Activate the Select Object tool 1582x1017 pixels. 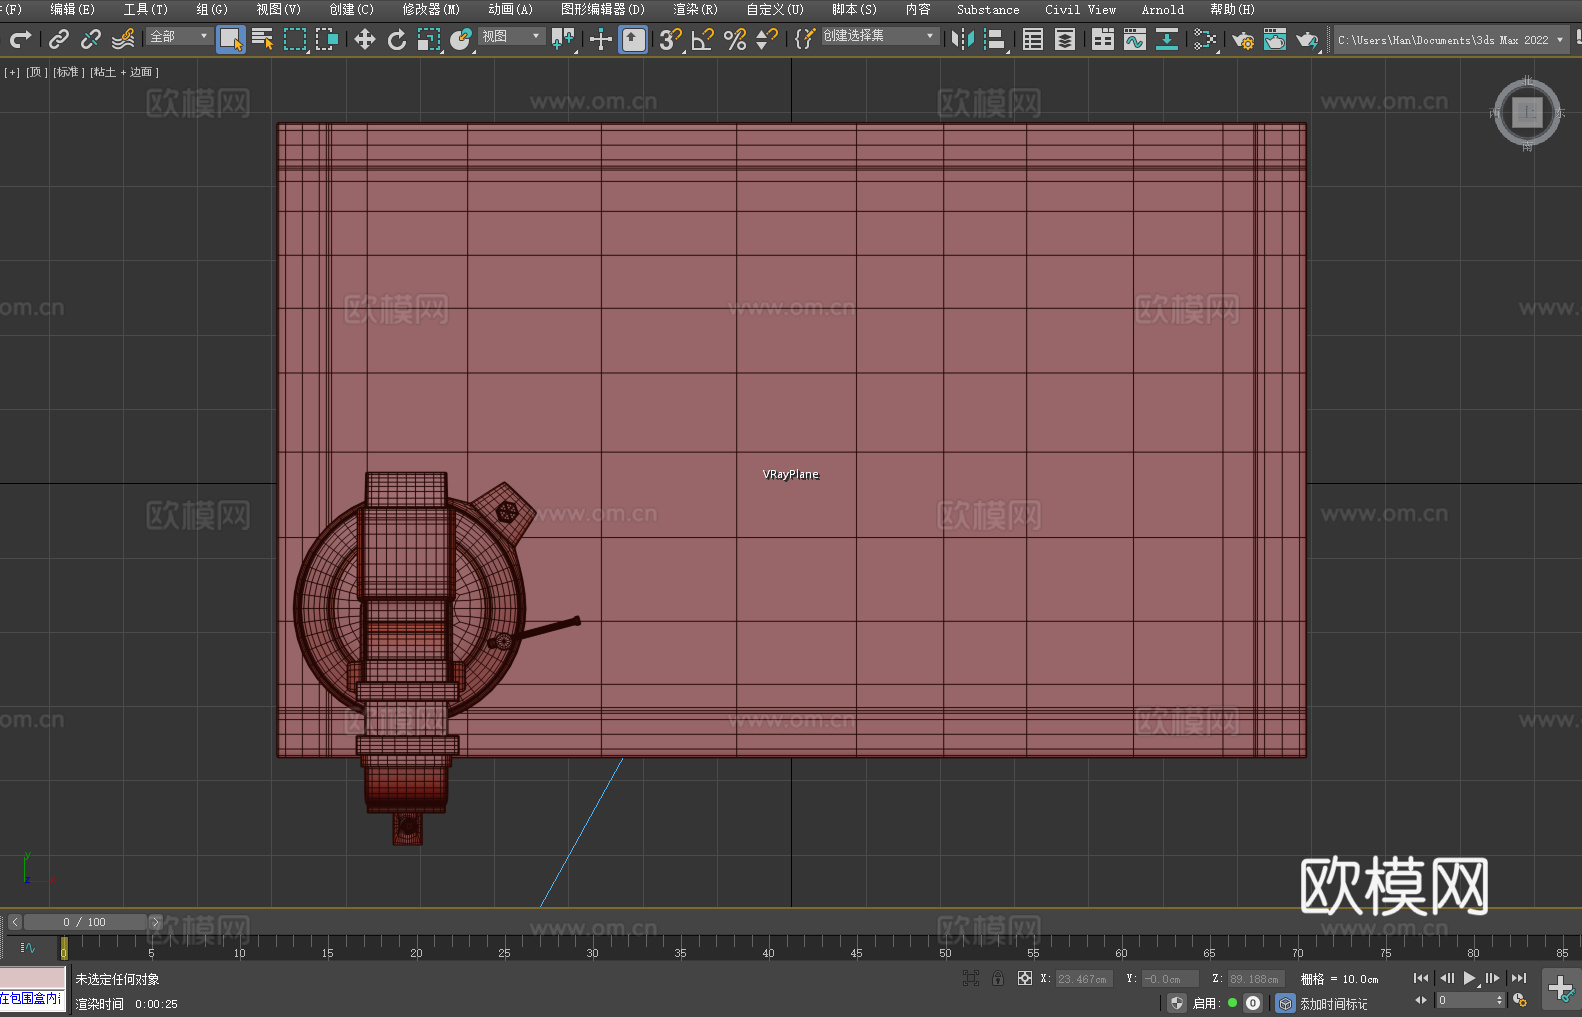(x=231, y=39)
